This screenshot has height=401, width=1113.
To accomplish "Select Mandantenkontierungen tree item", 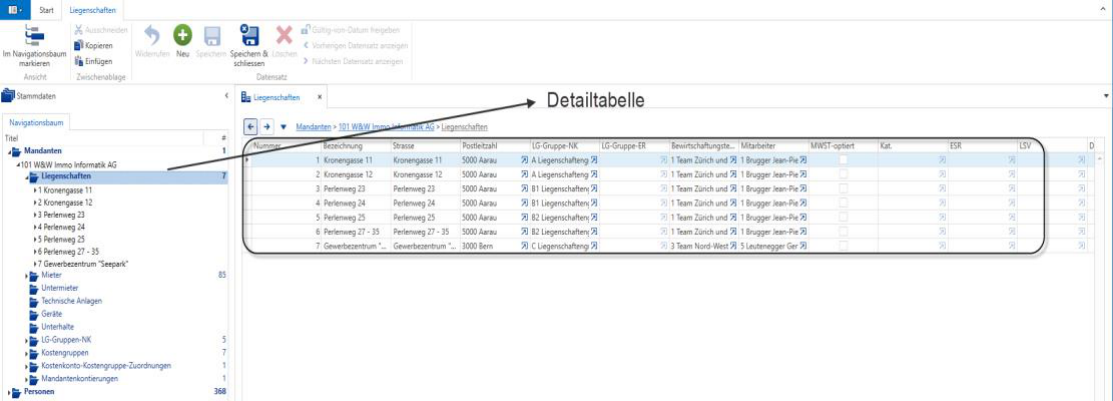I will pyautogui.click(x=80, y=379).
